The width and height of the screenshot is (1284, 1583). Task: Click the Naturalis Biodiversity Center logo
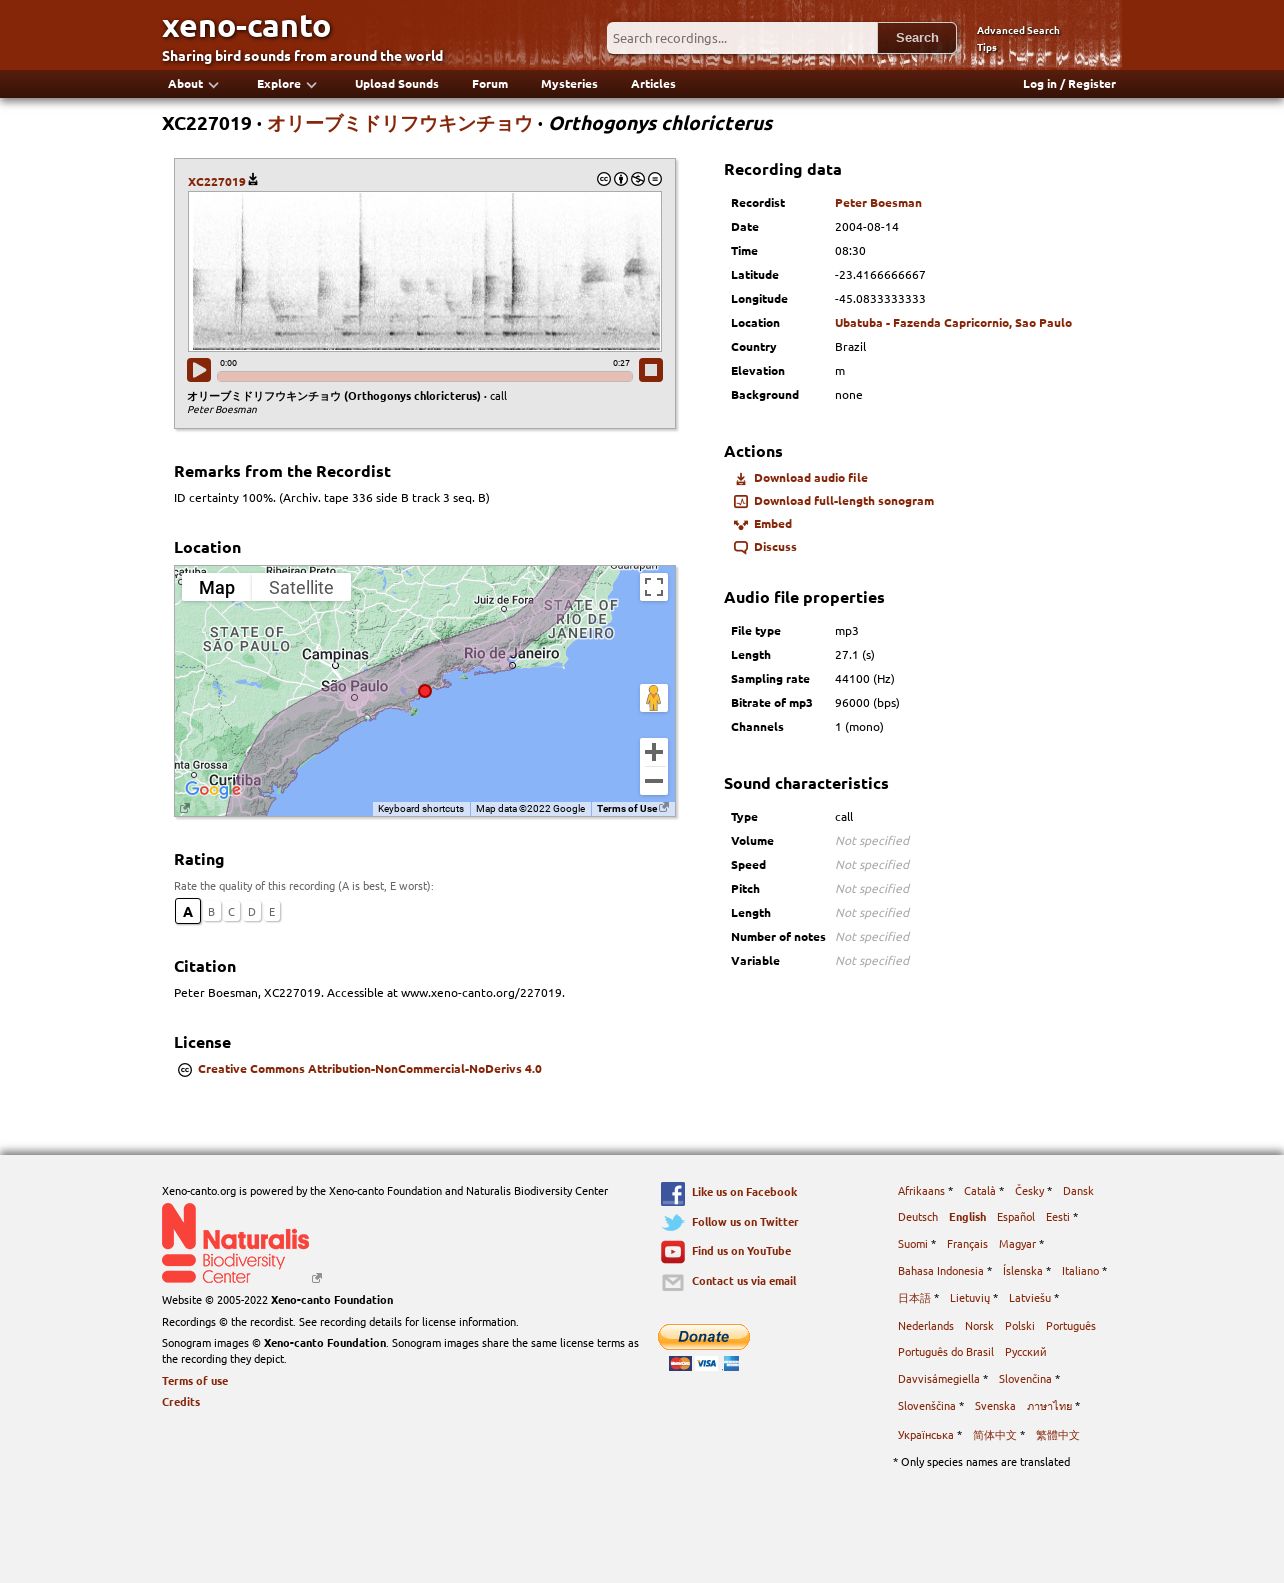point(236,1243)
